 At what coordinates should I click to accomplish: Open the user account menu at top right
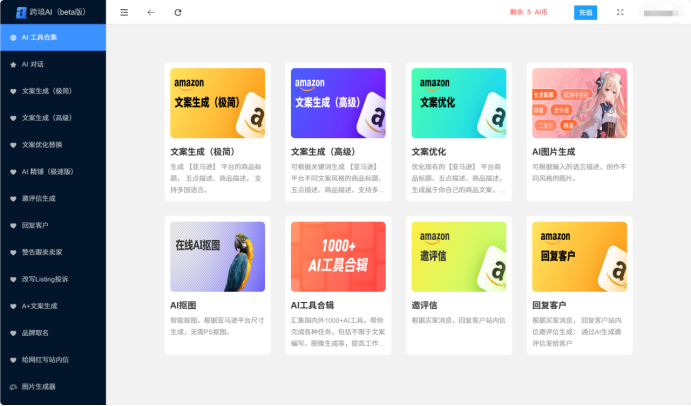point(660,12)
